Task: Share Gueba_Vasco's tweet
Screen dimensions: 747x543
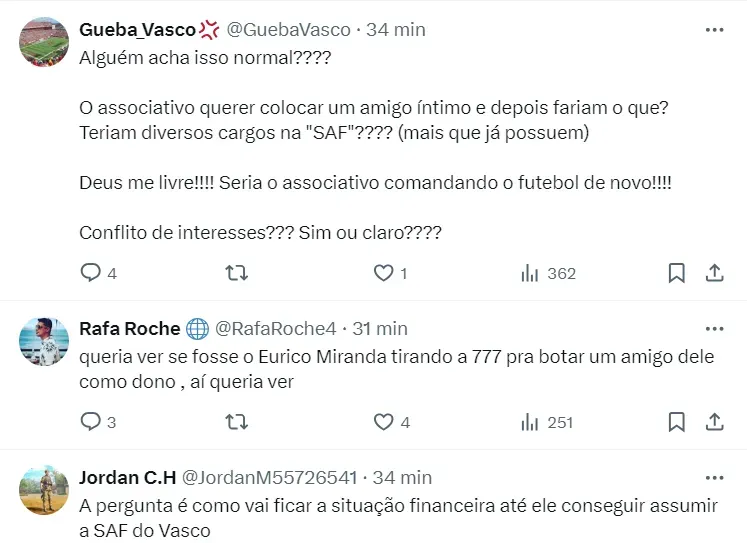Action: click(714, 273)
